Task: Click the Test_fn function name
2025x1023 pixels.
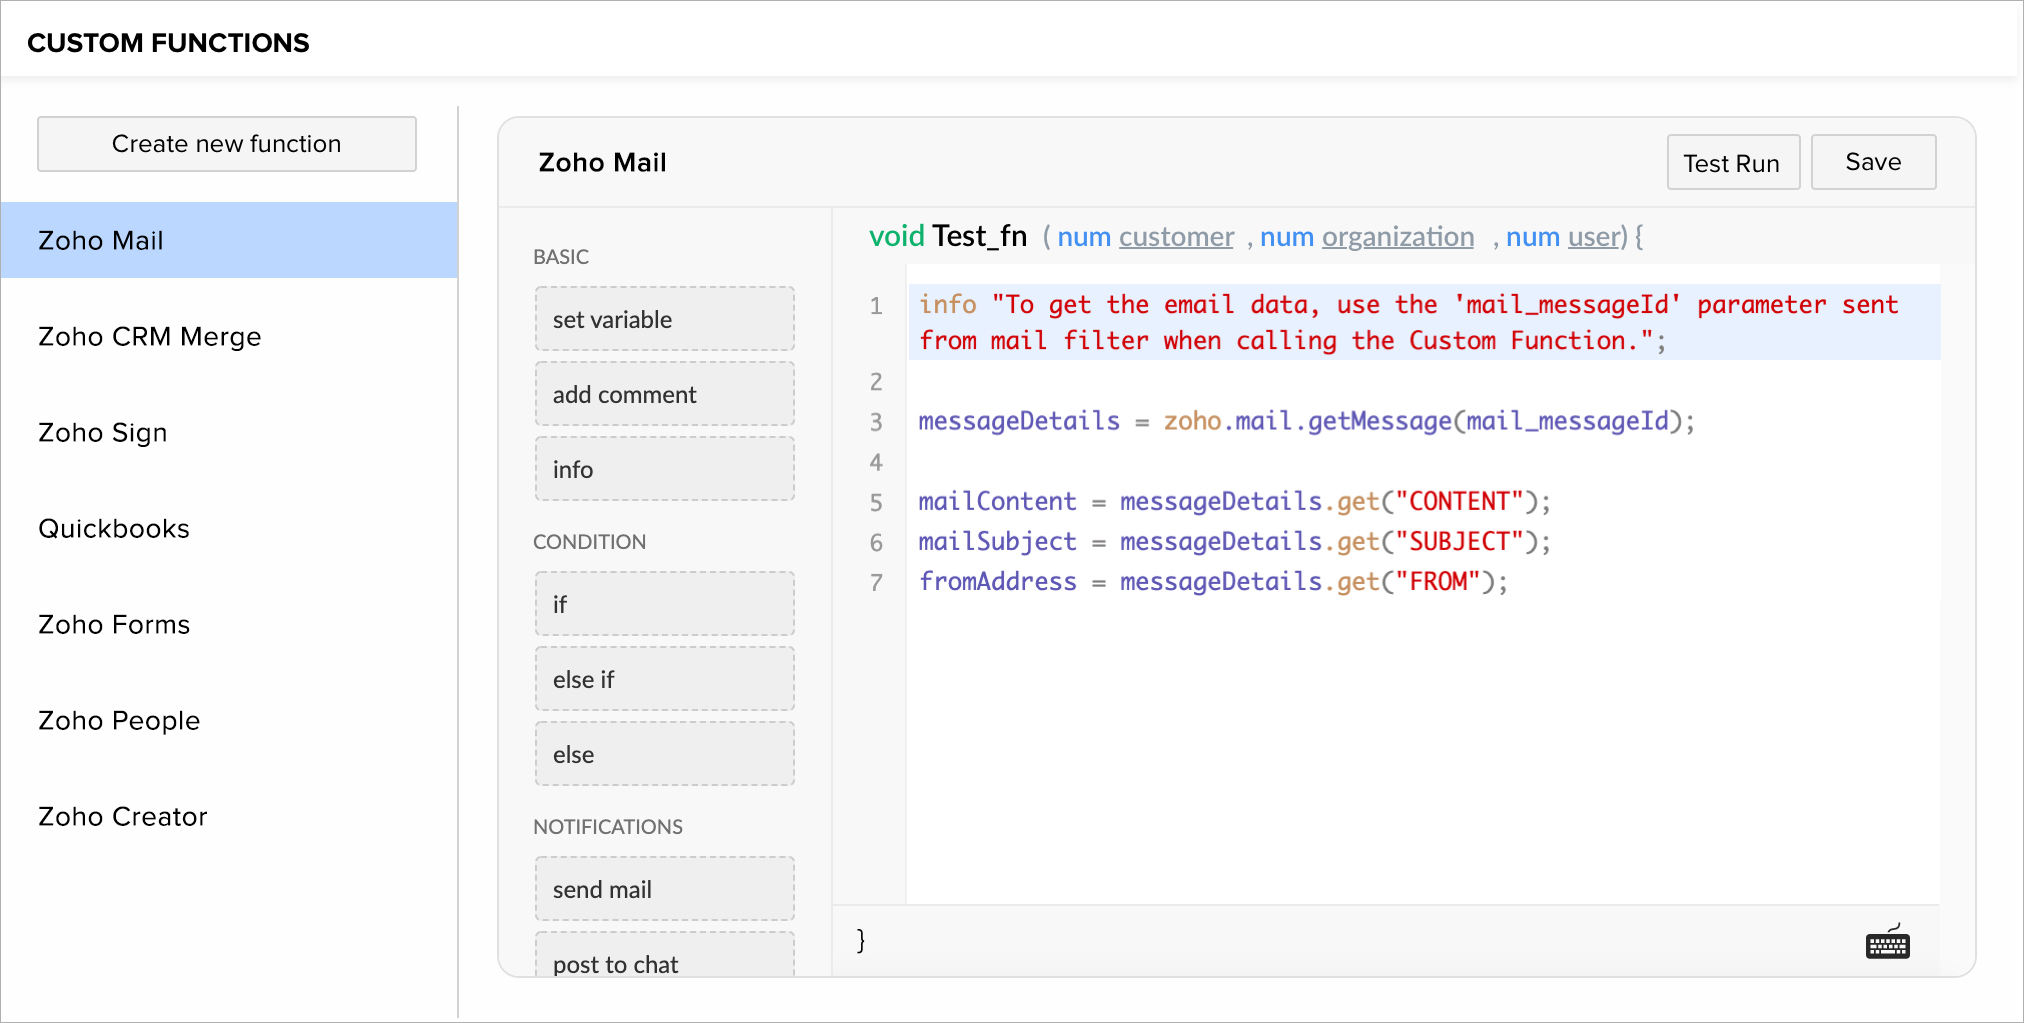Action: (x=980, y=236)
